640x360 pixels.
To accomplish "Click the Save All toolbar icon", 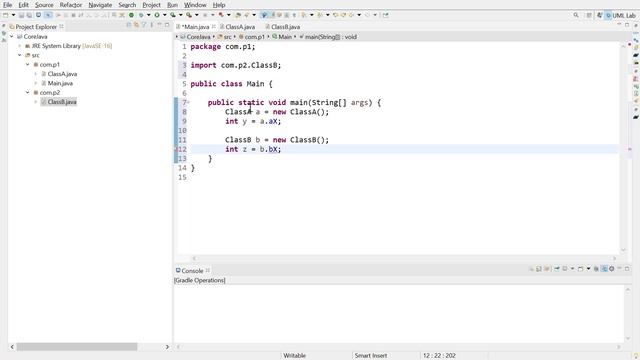I will (29, 15).
